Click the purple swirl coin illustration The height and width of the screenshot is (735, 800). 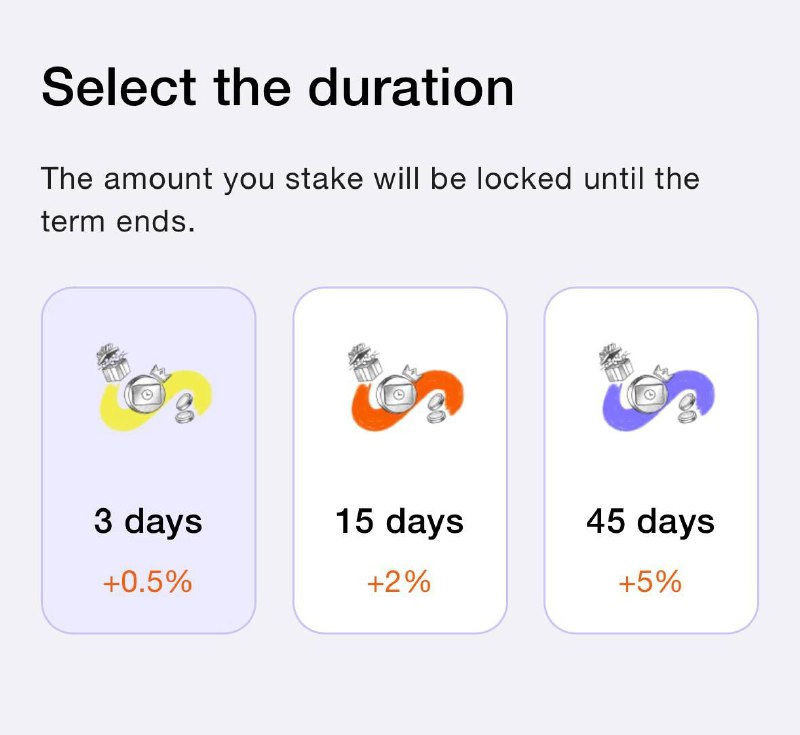tap(657, 387)
